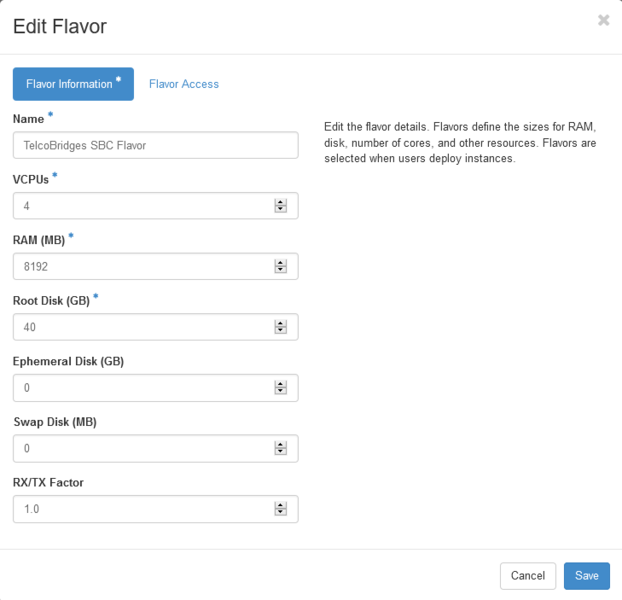Click the Swap Disk (MB) label
Screen dimensions: 622x600
55,422
